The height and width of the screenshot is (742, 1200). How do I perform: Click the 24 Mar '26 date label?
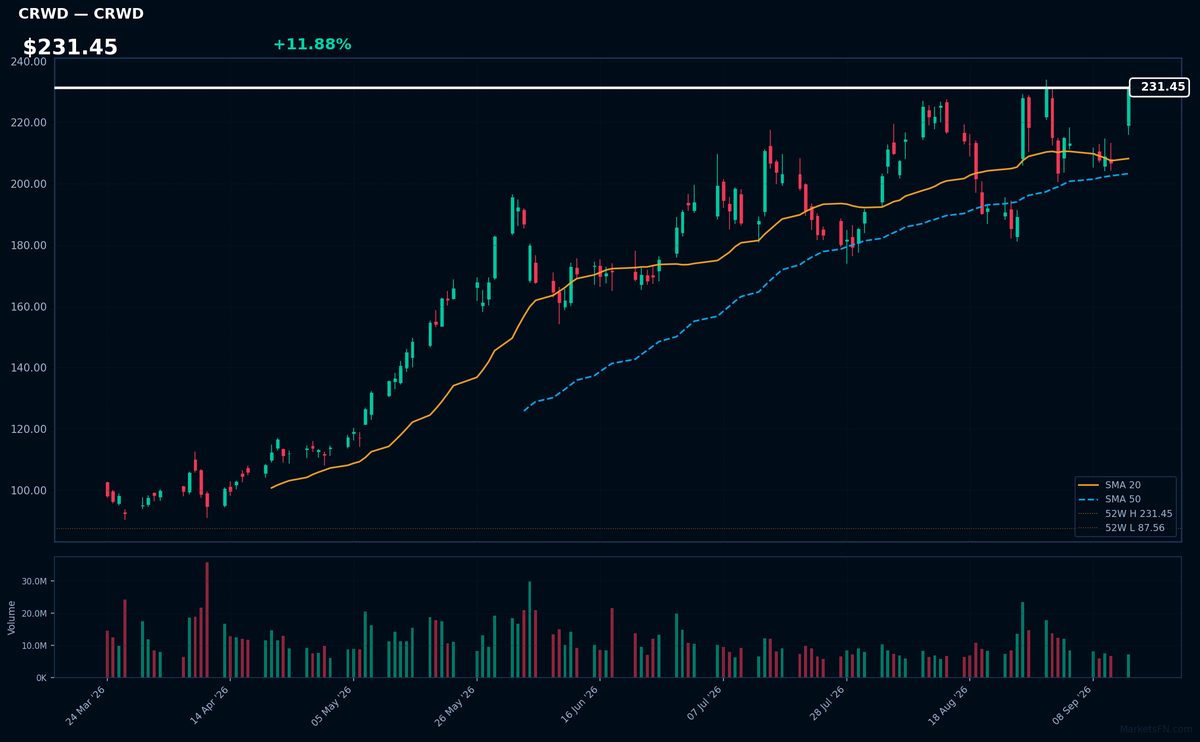[x=88, y=705]
